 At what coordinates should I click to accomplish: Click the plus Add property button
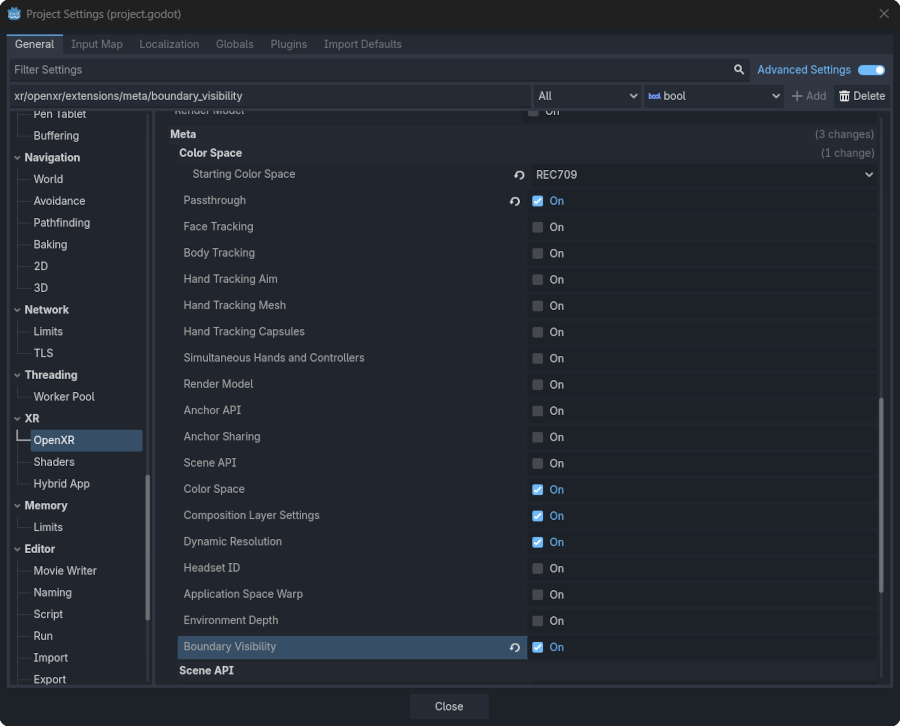[808, 96]
